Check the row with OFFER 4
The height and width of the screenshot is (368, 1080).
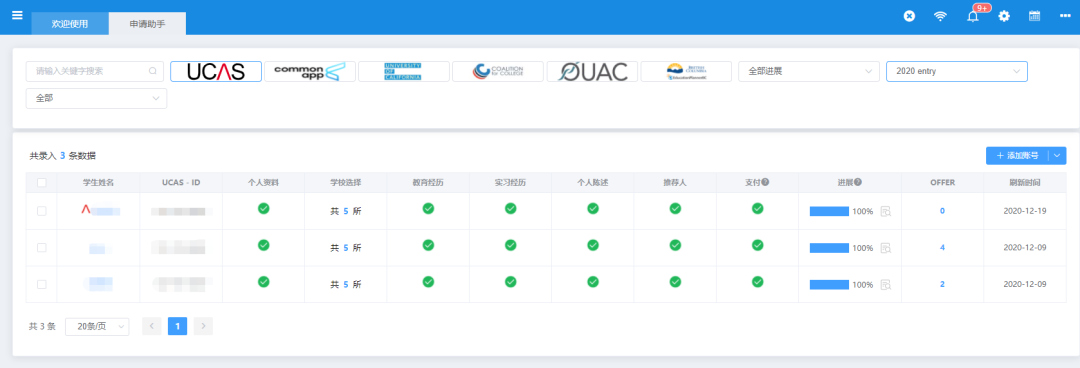pos(41,247)
